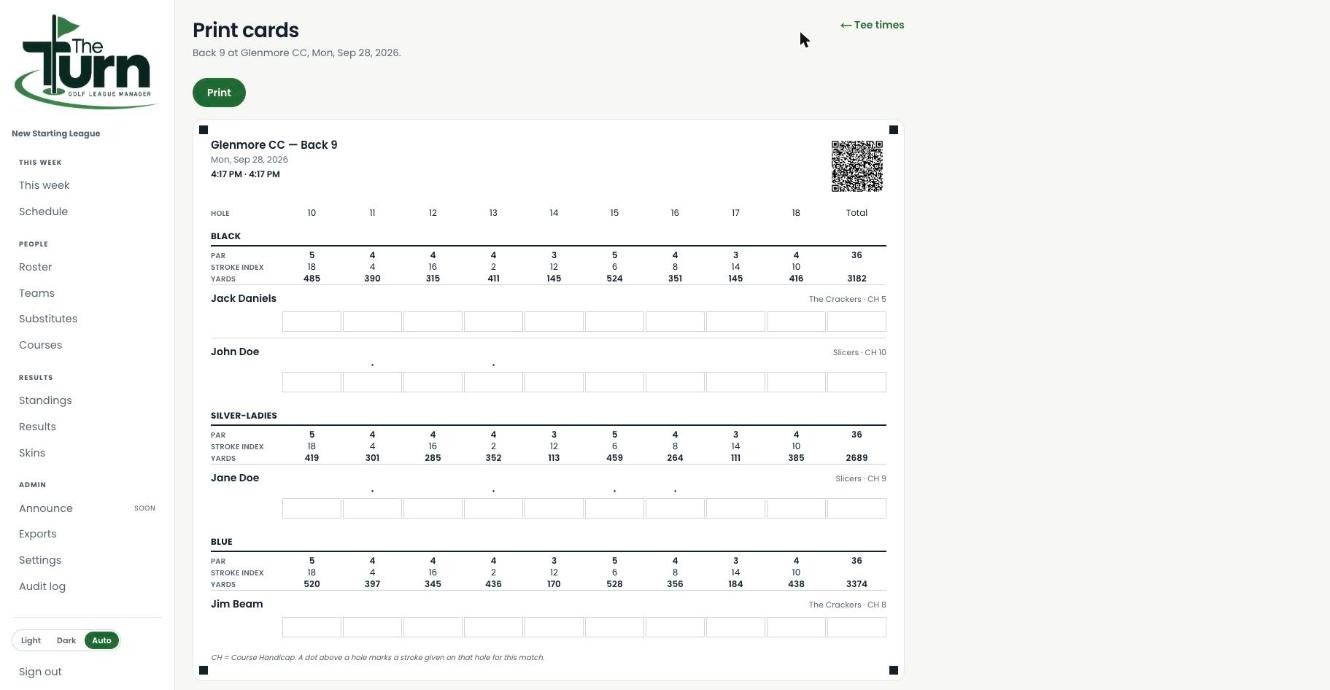Click Blue tees hole 10 yardage 520
1330x690 pixels.
click(x=312, y=584)
